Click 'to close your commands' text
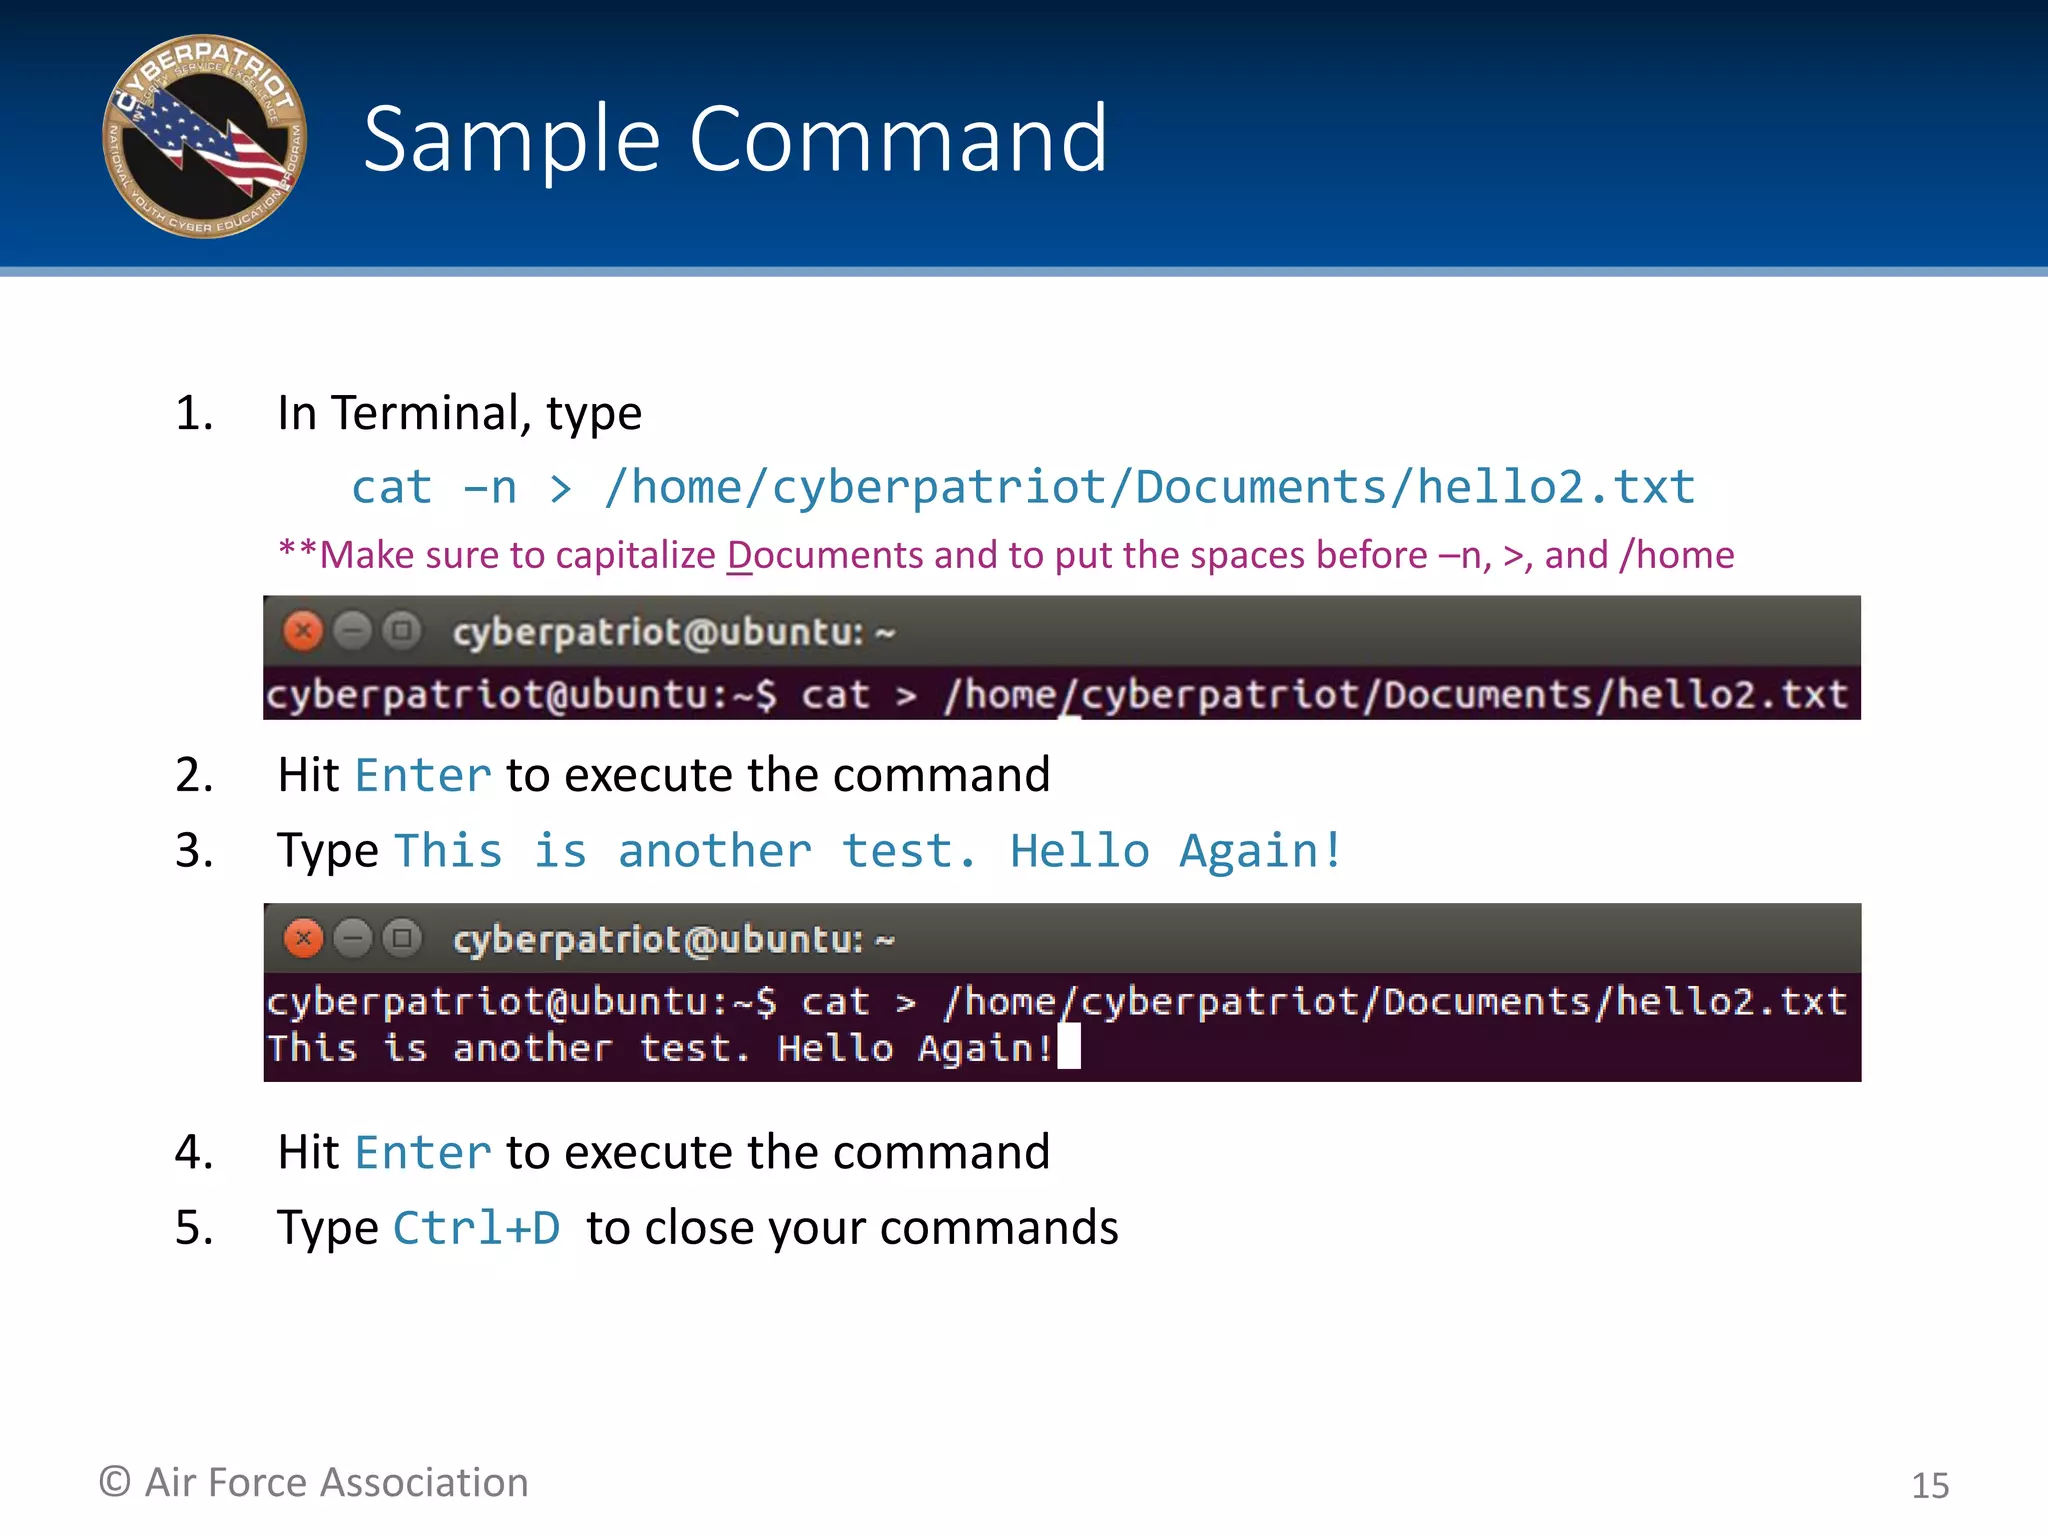The image size is (2048, 1536). [852, 1229]
